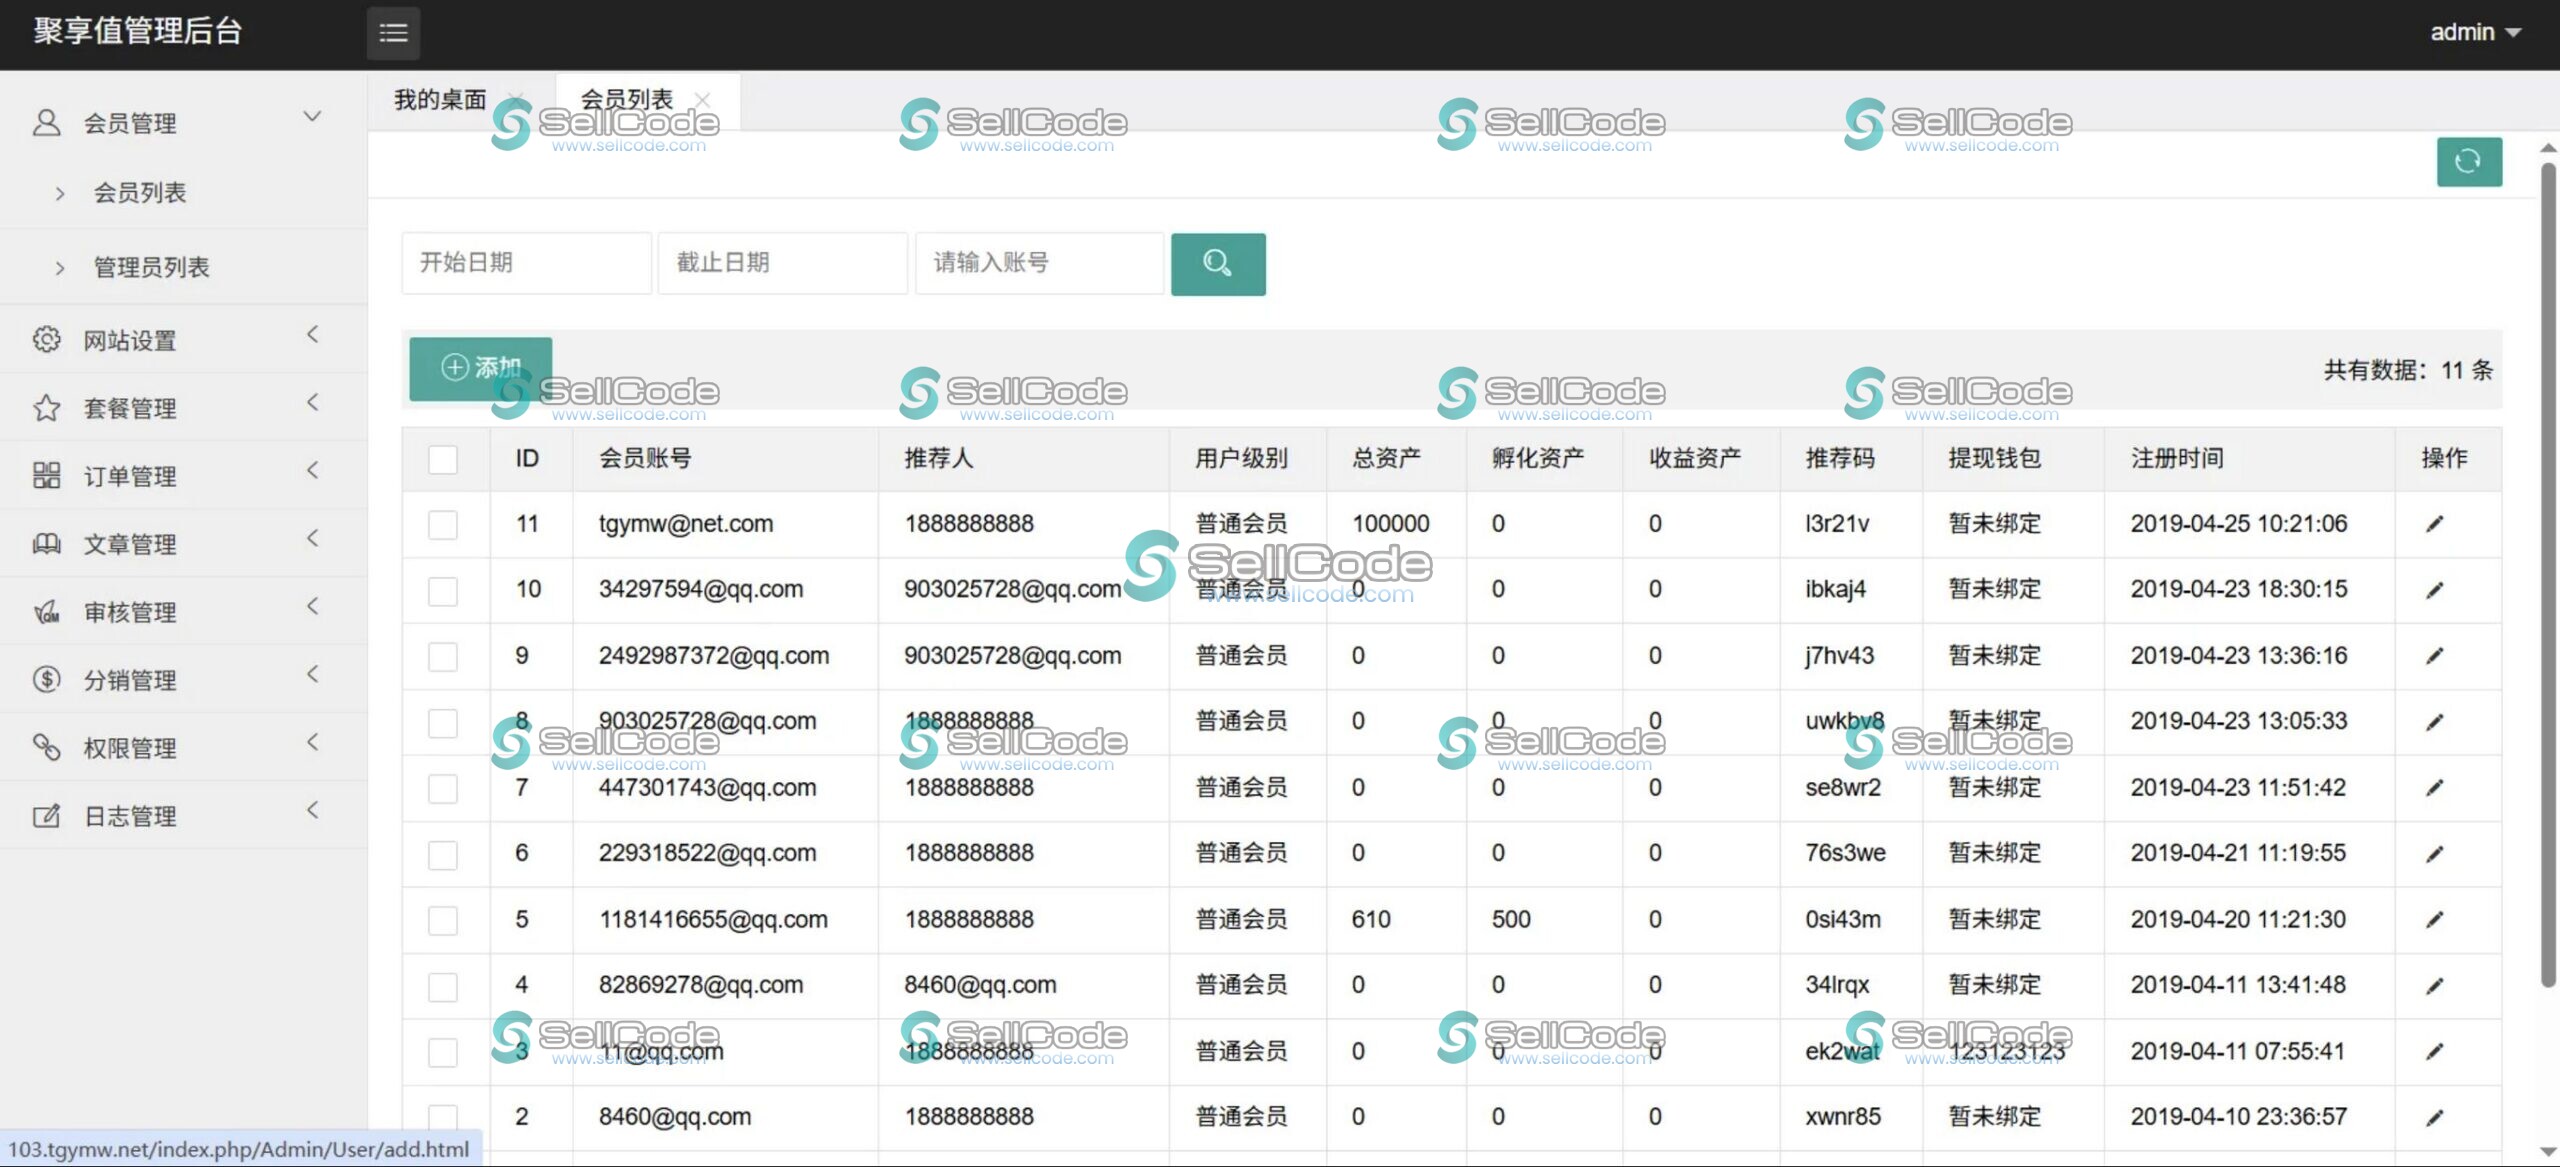This screenshot has height=1167, width=2560.
Task: Click the hamburger menu toggle icon
Action: point(393,33)
